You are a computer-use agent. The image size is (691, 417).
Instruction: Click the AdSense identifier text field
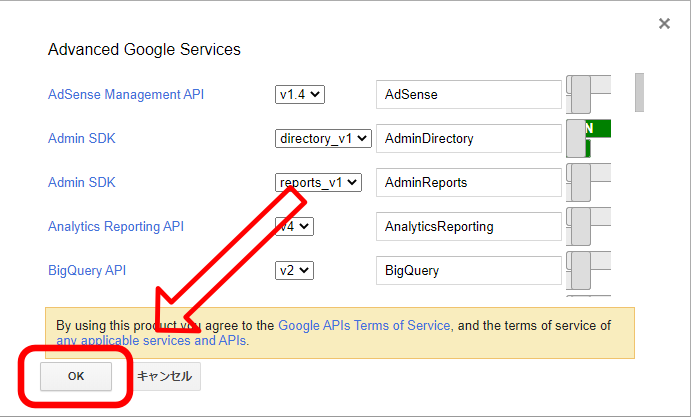point(468,95)
